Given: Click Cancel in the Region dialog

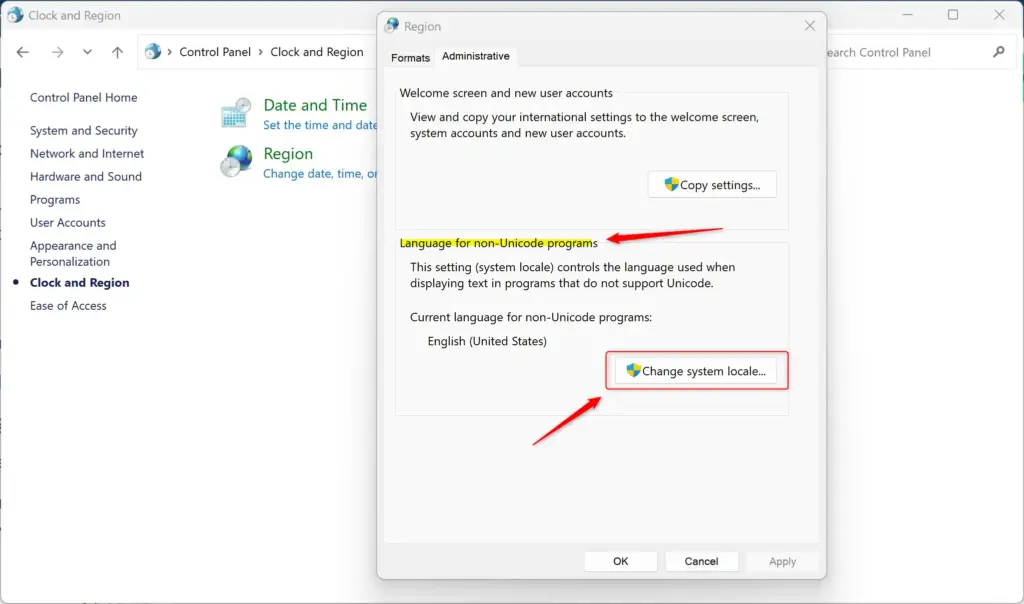Looking at the screenshot, I should (701, 561).
